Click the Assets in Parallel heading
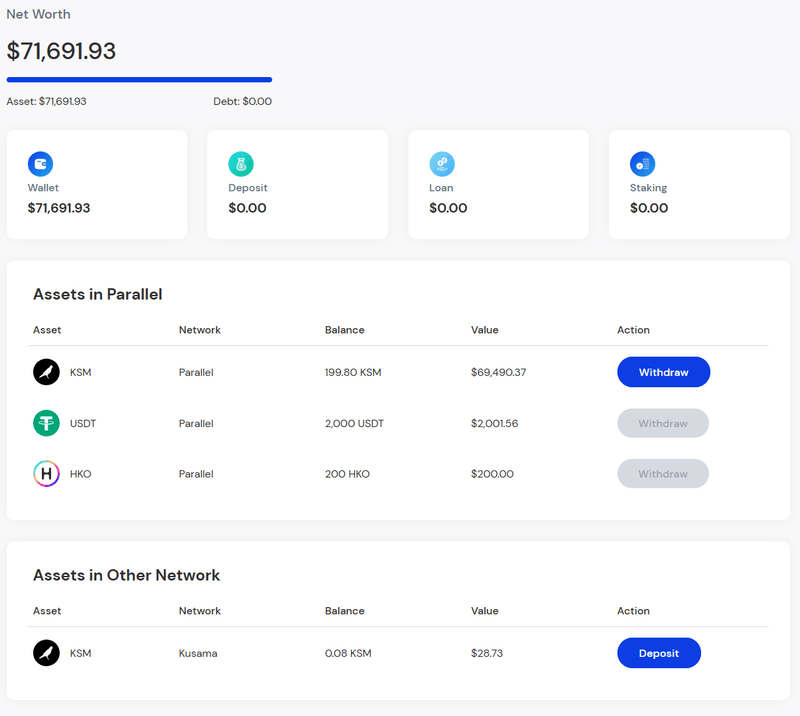Screen dimensions: 800x716 click(x=97, y=295)
